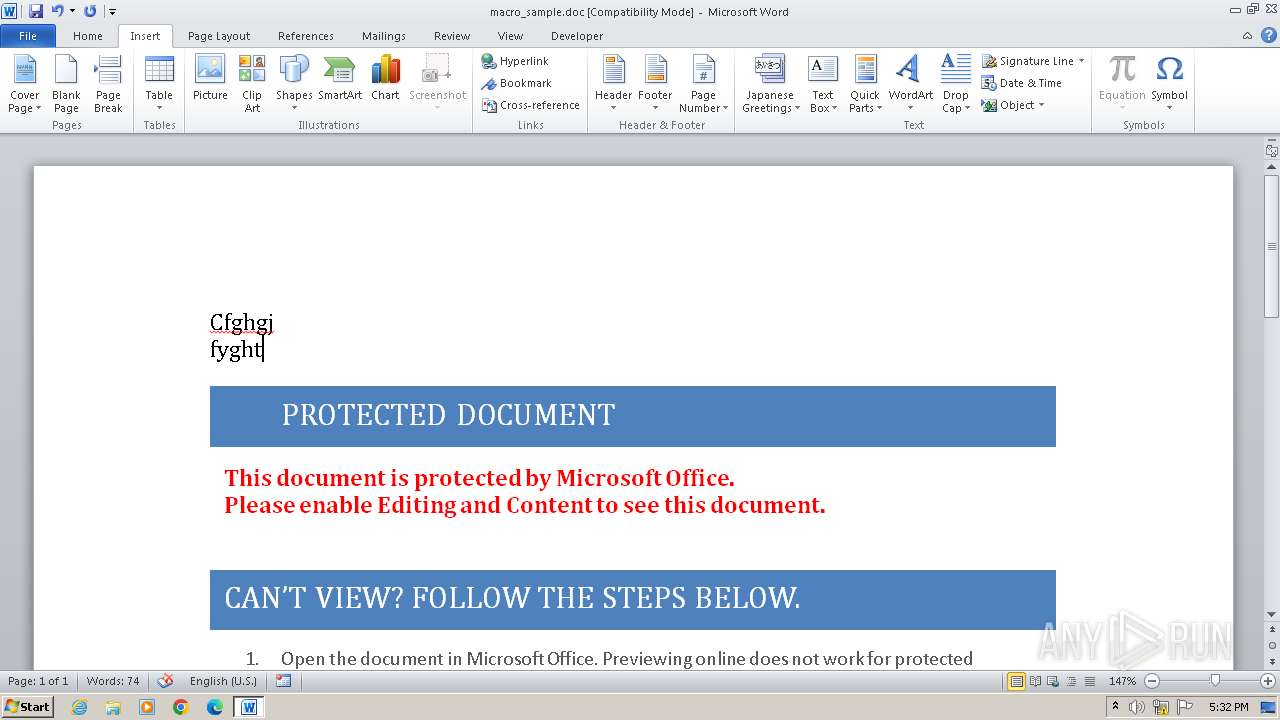
Task: Switch to the Home tab
Action: coord(87,36)
